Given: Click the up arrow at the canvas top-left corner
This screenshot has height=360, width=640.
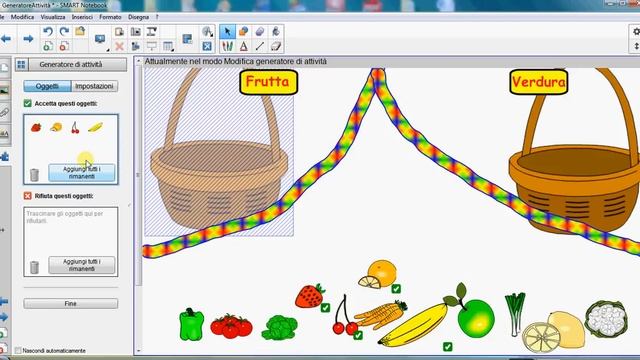Looking at the screenshot, I should click(138, 61).
